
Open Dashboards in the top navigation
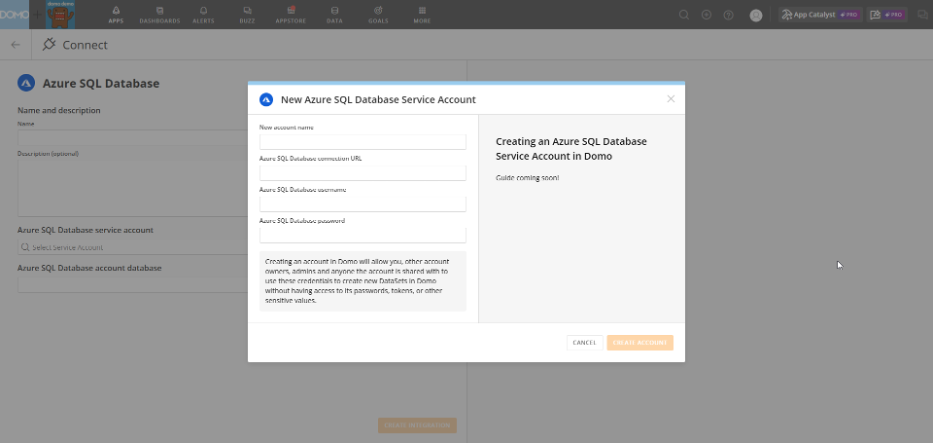click(x=160, y=14)
